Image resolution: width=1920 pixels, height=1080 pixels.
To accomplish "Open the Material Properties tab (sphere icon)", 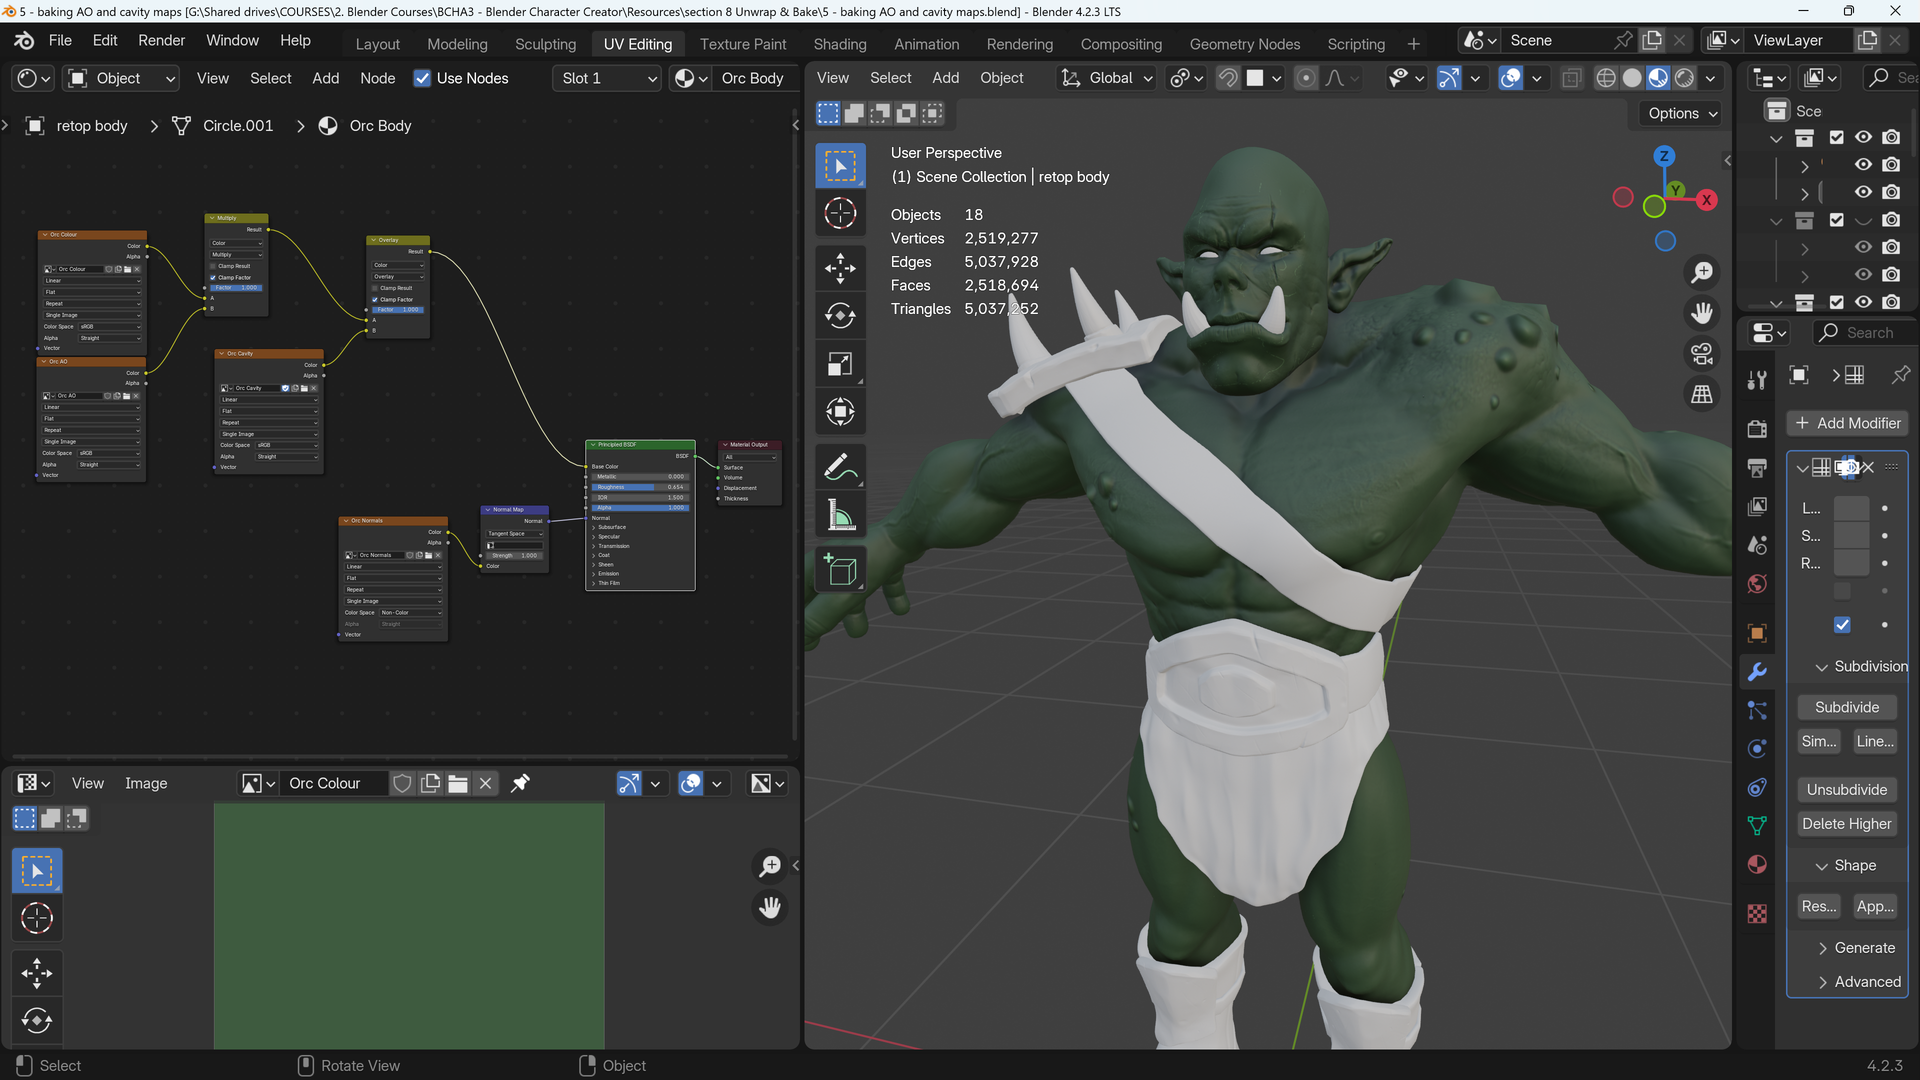I will (x=1757, y=864).
